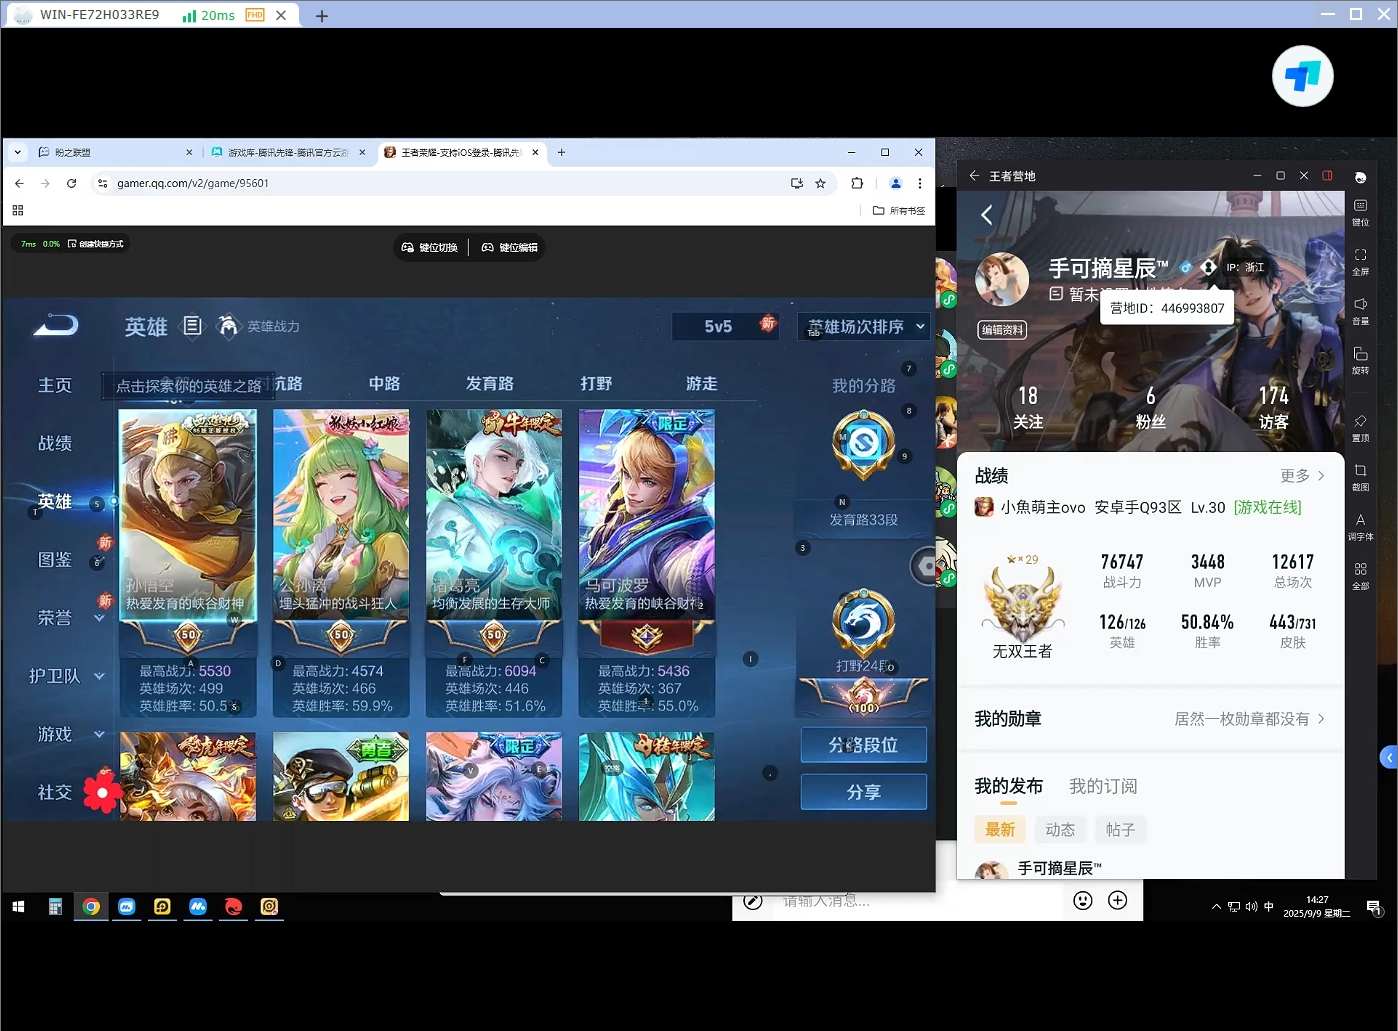Toggle 全屏 fullscreen in emulator sidebar

1360,262
